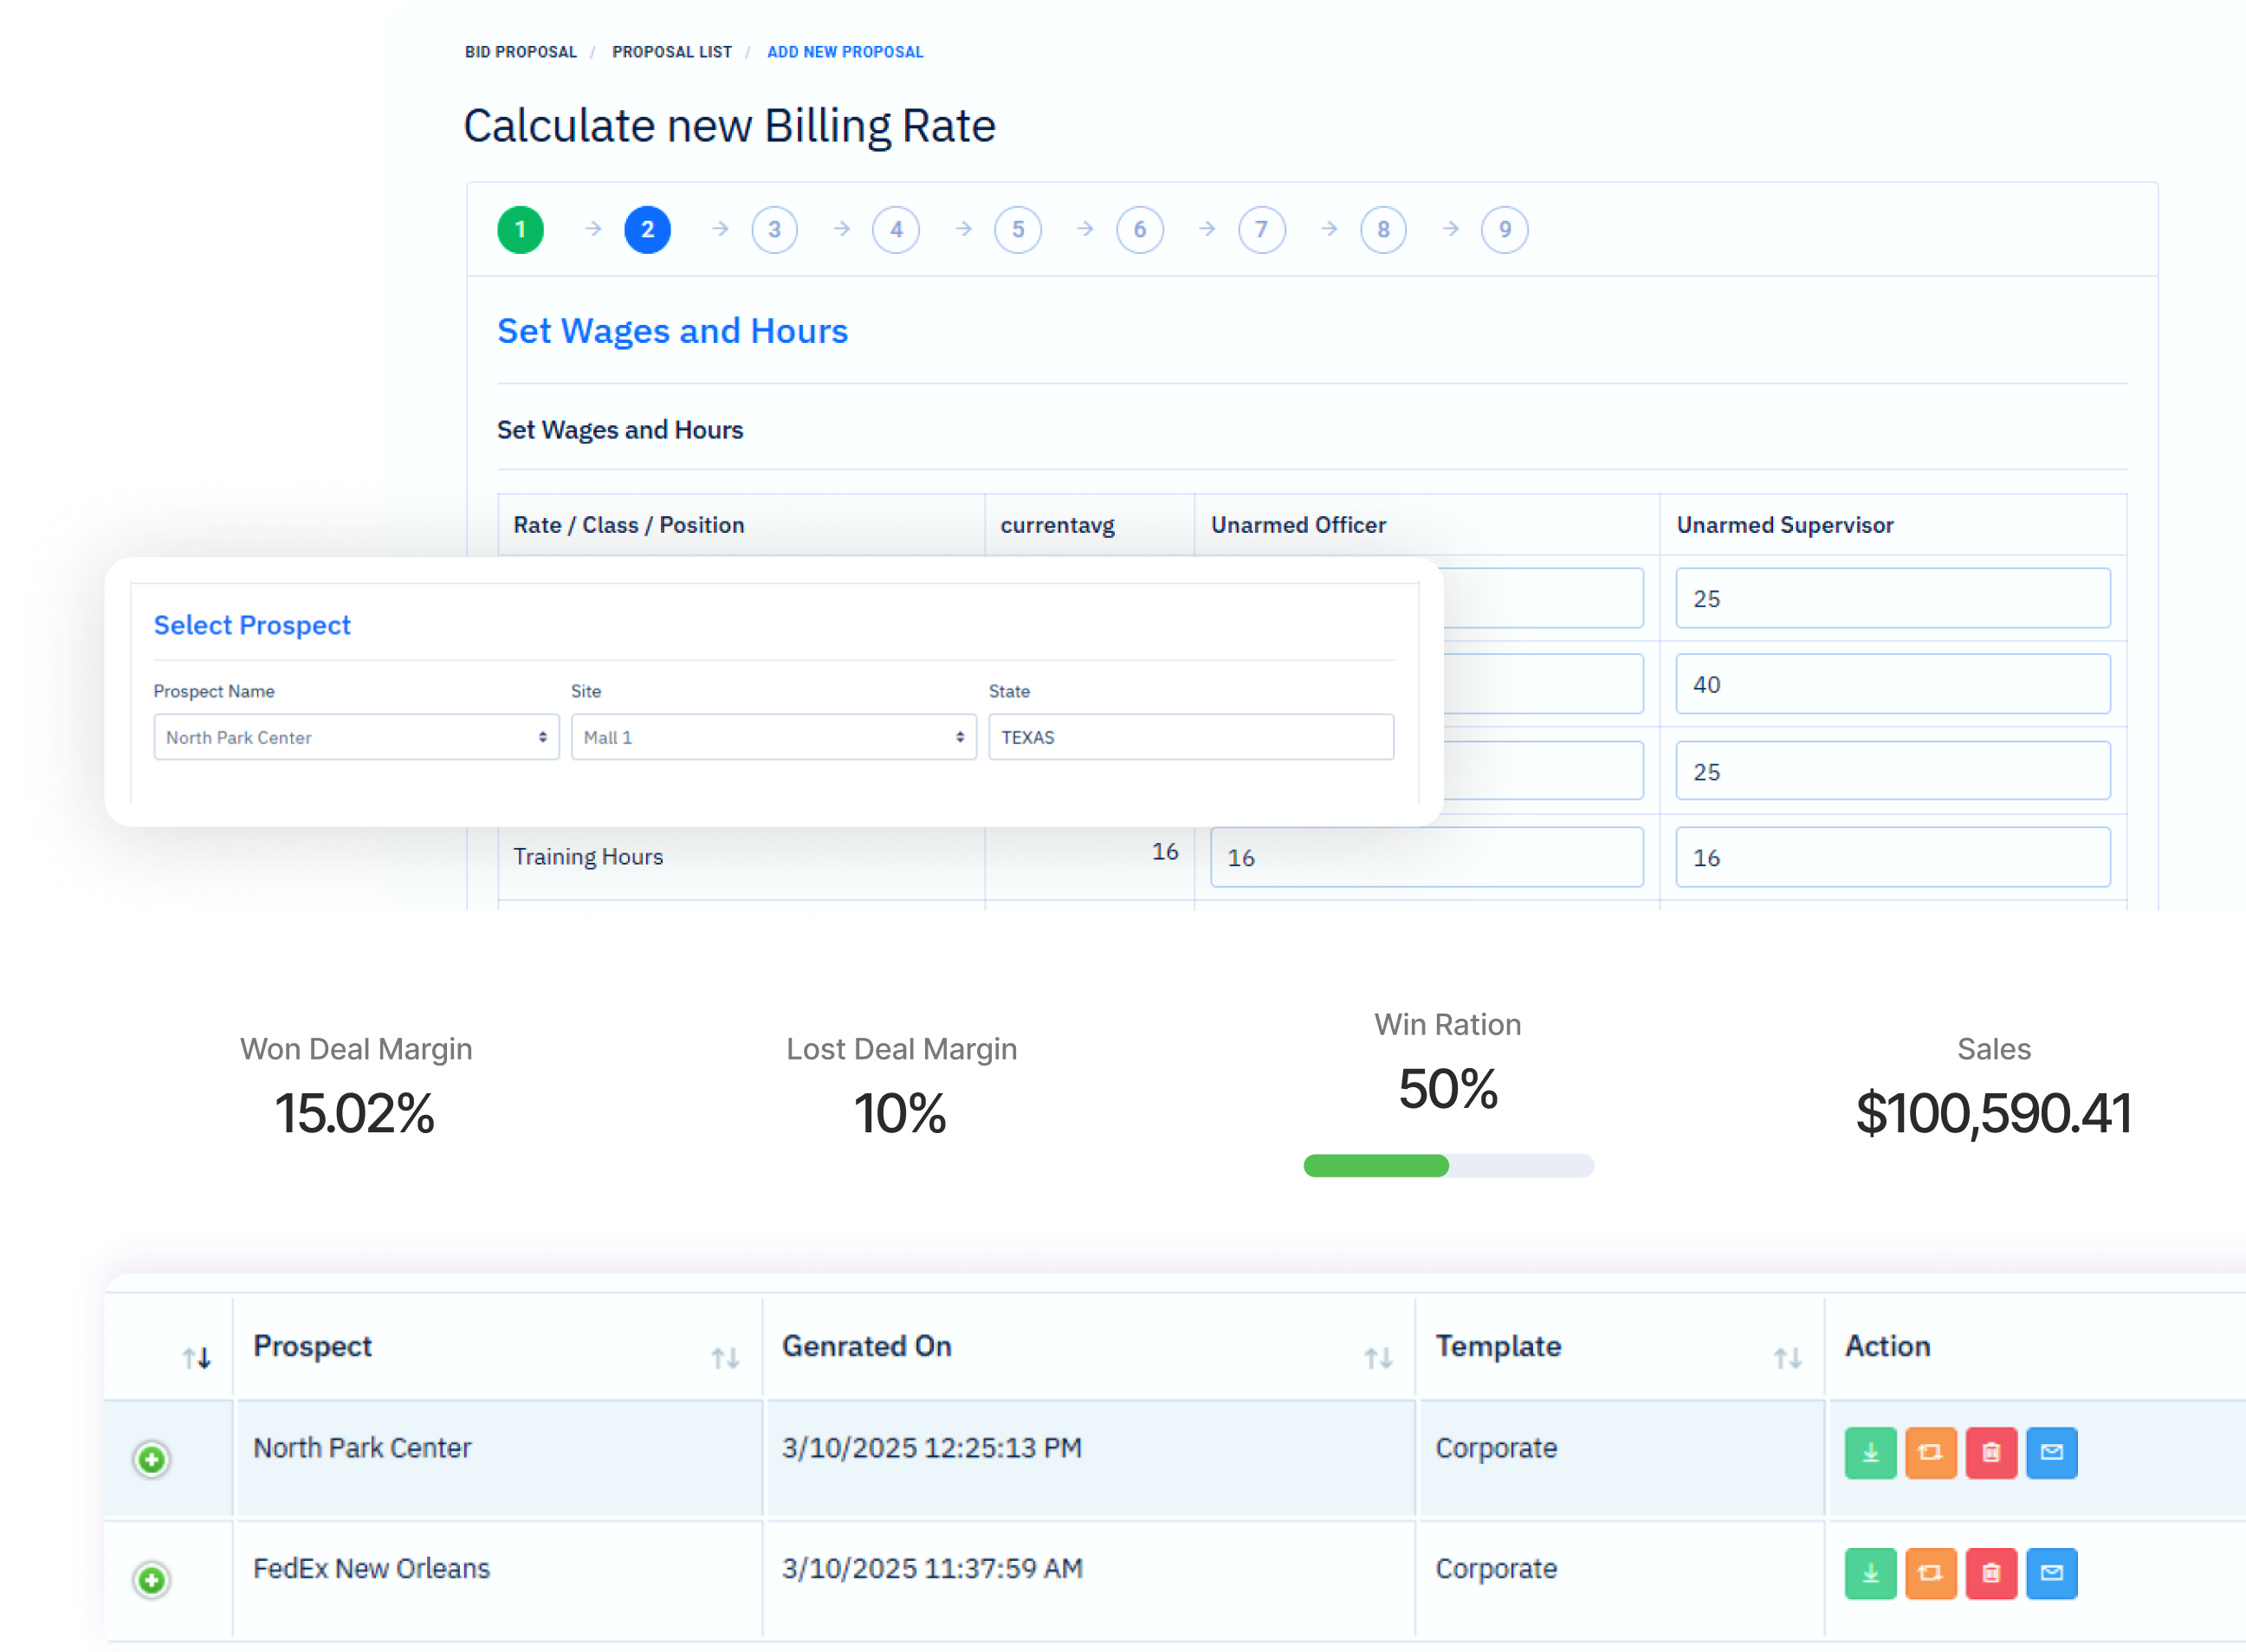Sort the table by Prospect column
The image size is (2246, 1652).
725,1358
